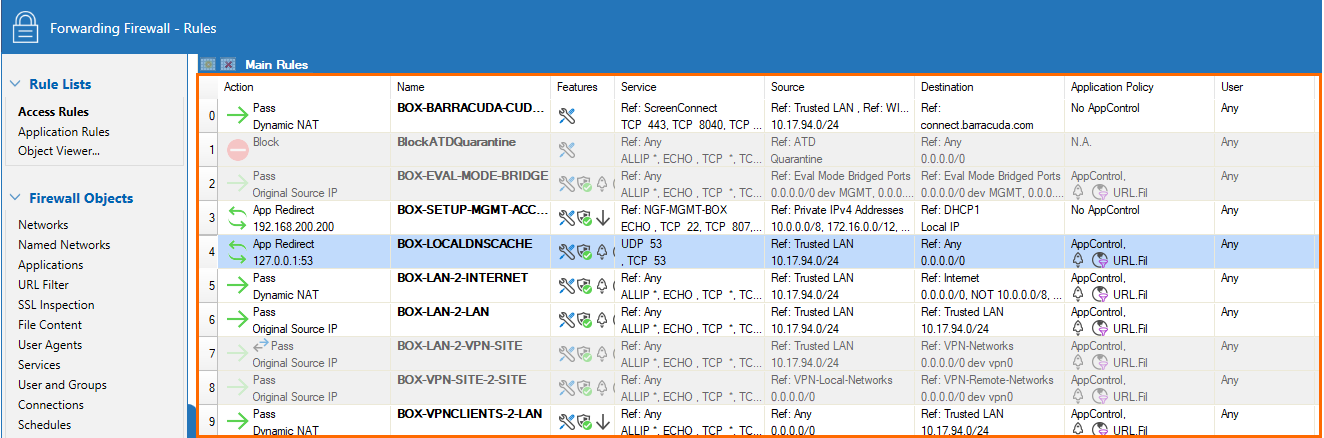Click the green Pass arrow of BOX-BARRACUDA-CUD rule
This screenshot has height=438, width=1324.
click(x=238, y=116)
